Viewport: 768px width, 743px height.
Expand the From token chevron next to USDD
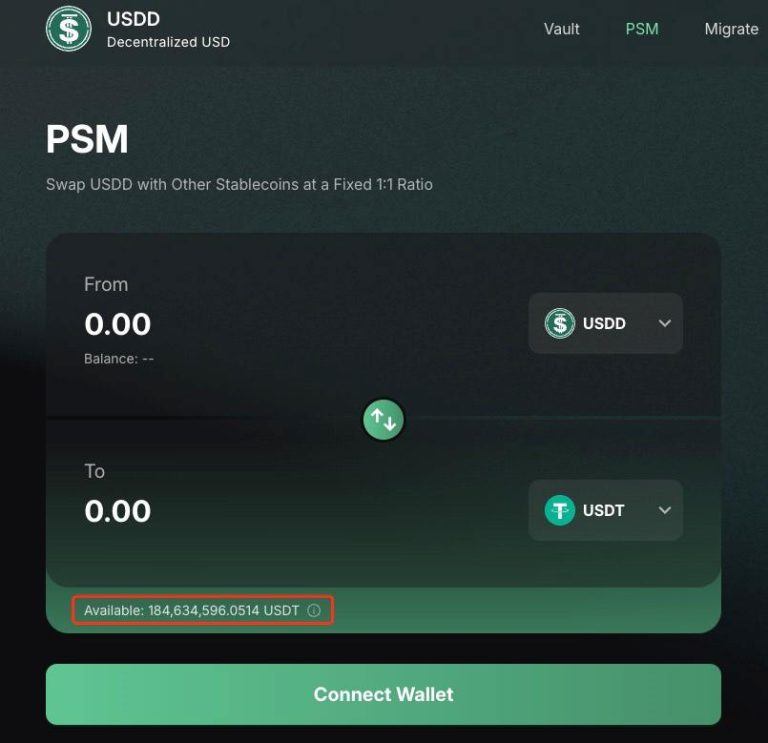tap(665, 323)
